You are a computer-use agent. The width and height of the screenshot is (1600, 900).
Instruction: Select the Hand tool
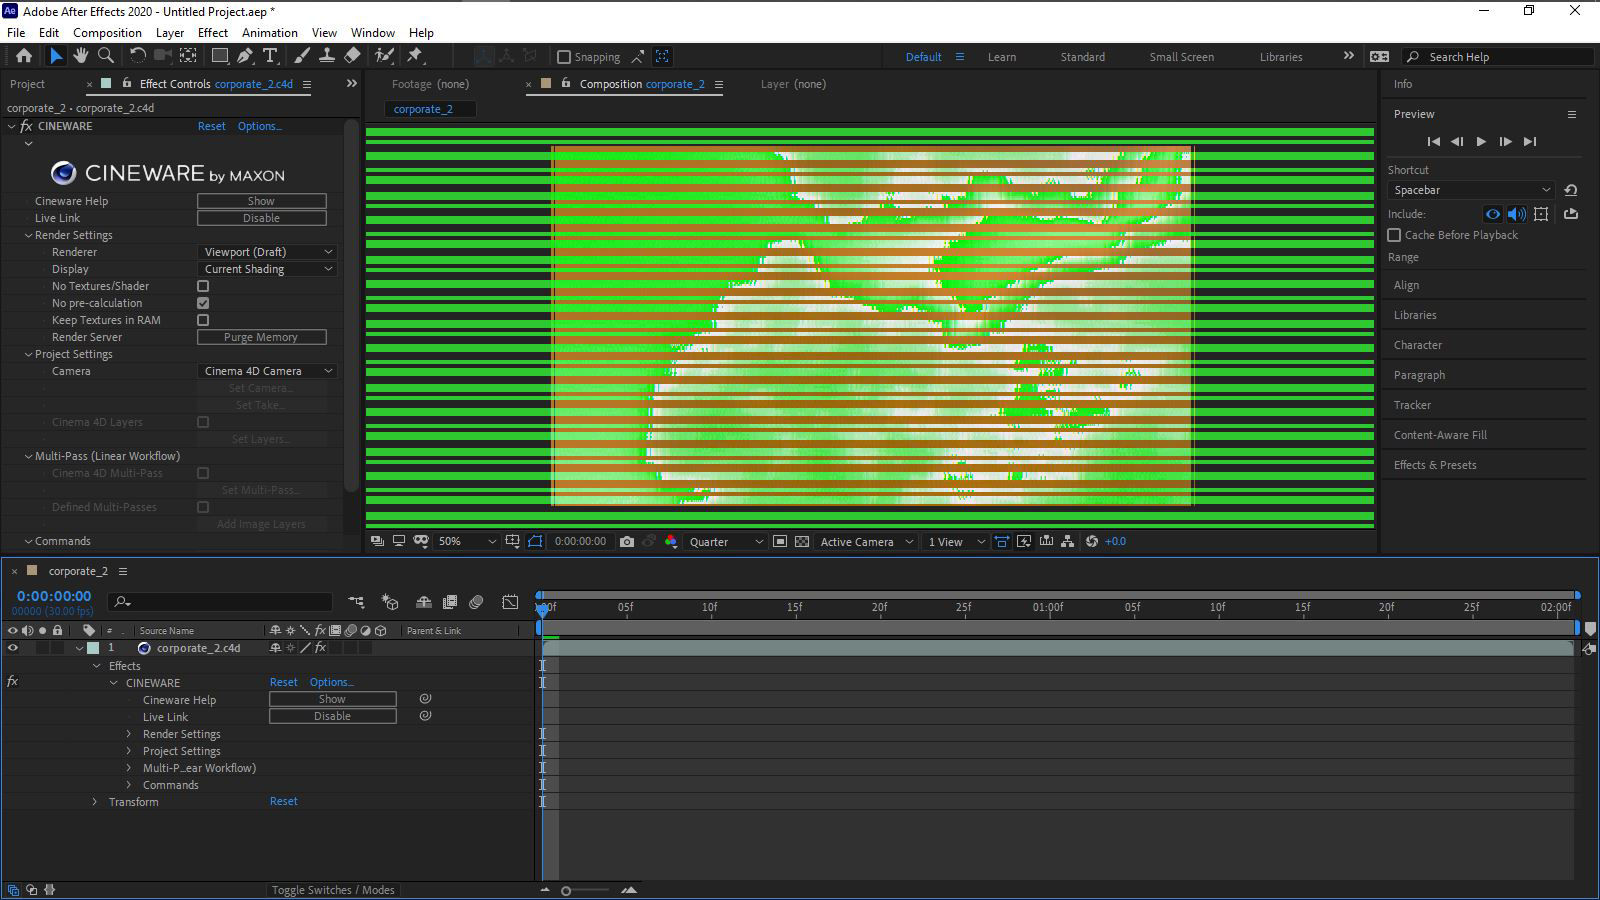[x=81, y=56]
